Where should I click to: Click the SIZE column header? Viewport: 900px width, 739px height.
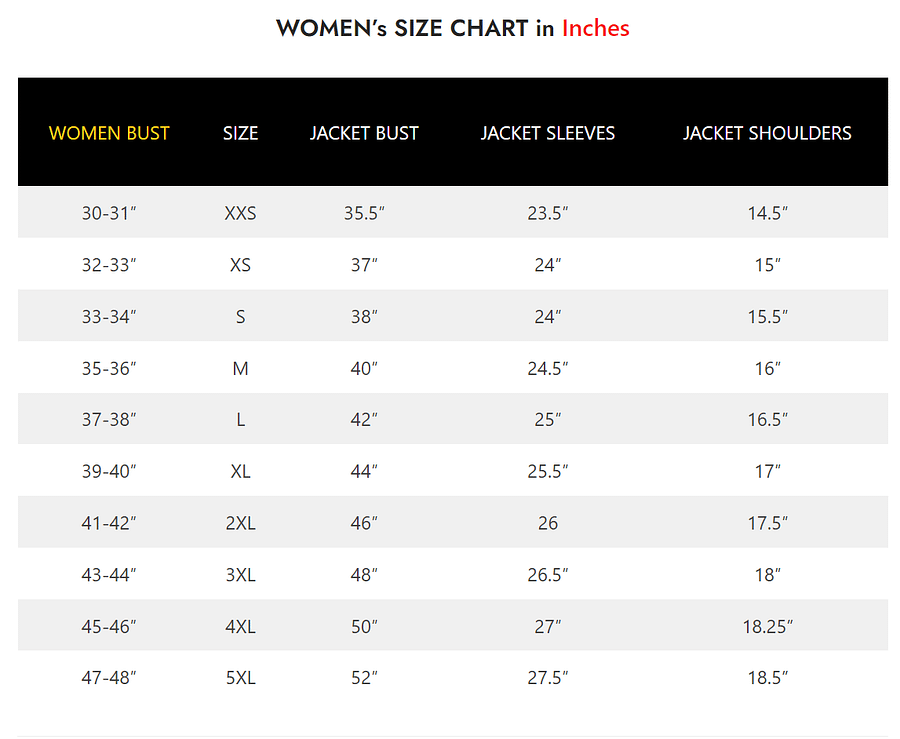pos(240,133)
